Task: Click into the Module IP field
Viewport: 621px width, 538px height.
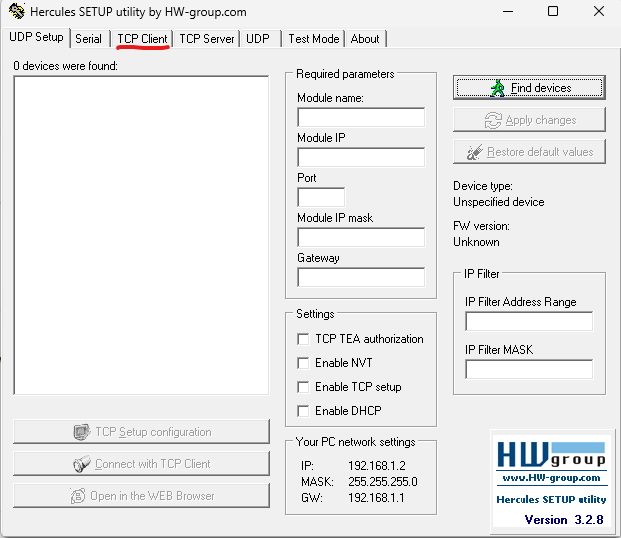Action: [x=361, y=157]
